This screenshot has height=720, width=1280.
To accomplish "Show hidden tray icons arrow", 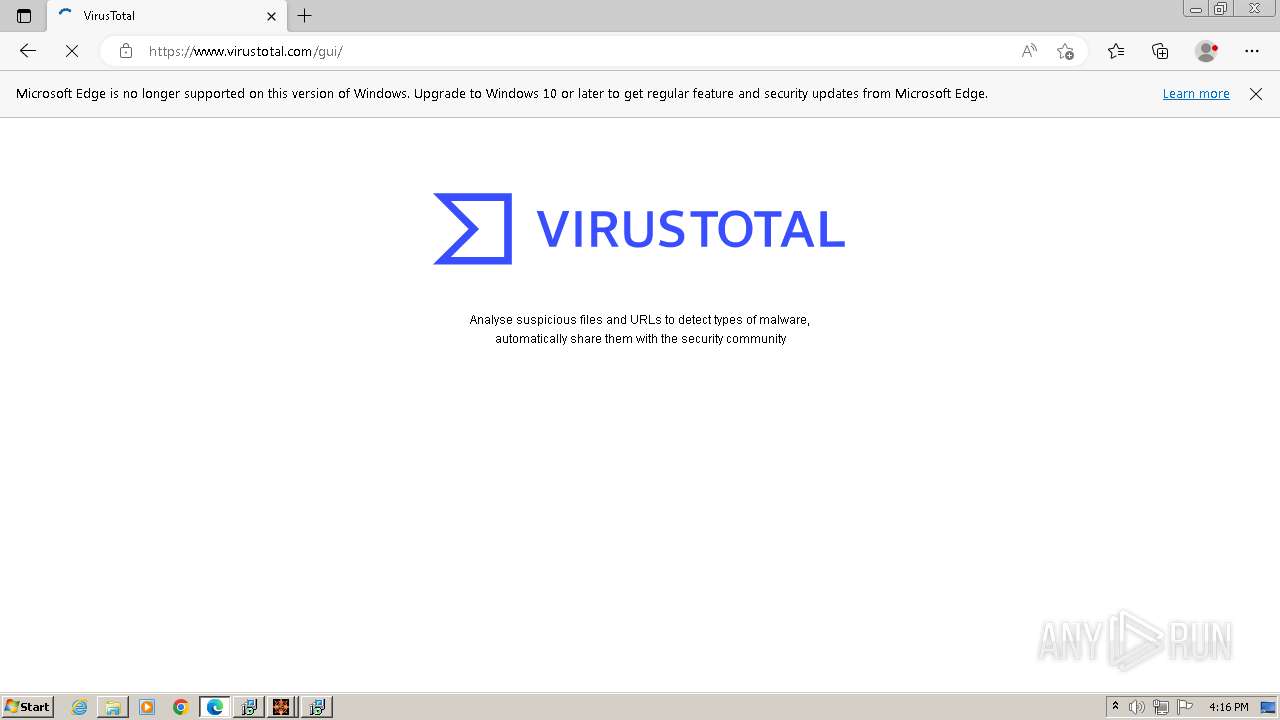I will tap(1115, 707).
